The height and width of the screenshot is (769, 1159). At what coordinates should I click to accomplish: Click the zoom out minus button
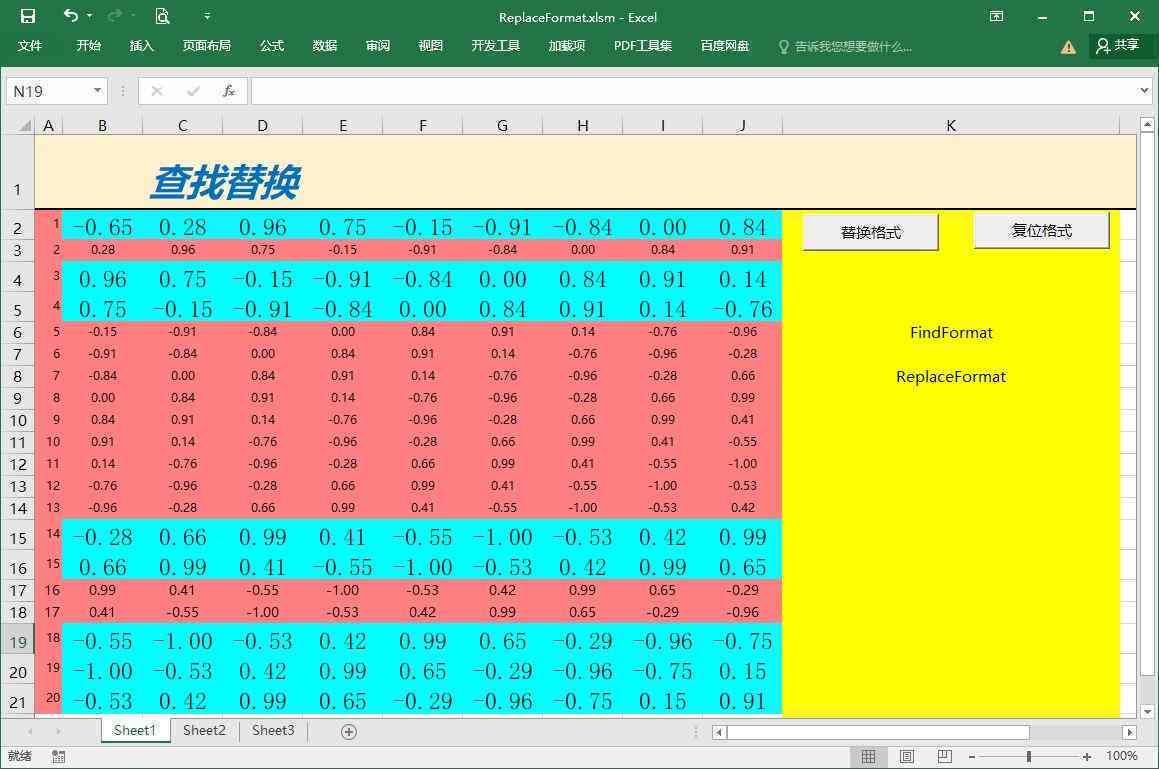pos(972,756)
